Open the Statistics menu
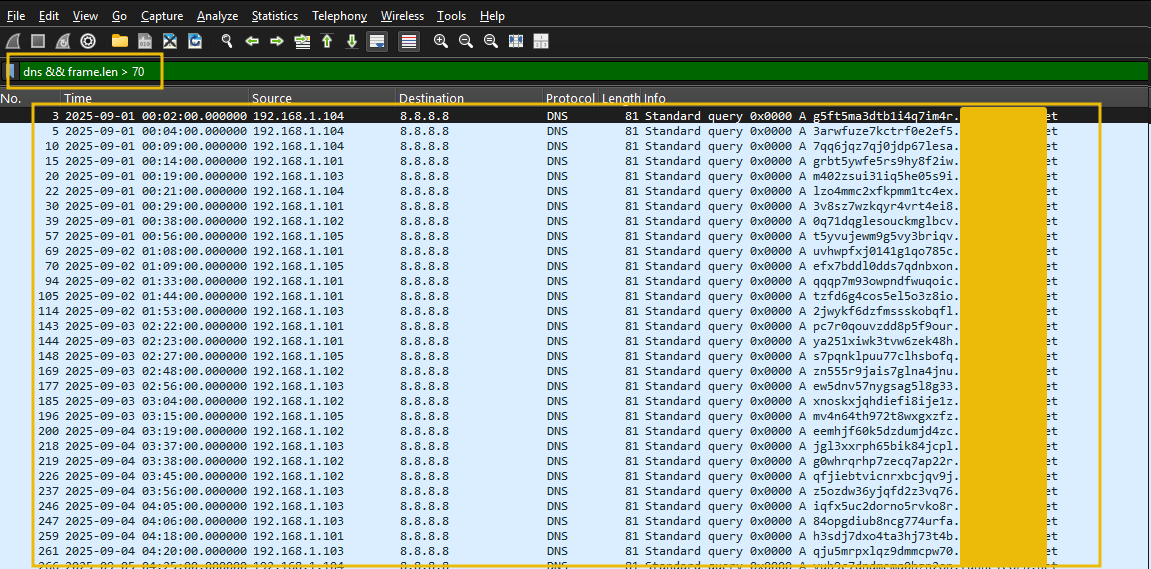Screen dimensions: 1151x569 pos(274,16)
